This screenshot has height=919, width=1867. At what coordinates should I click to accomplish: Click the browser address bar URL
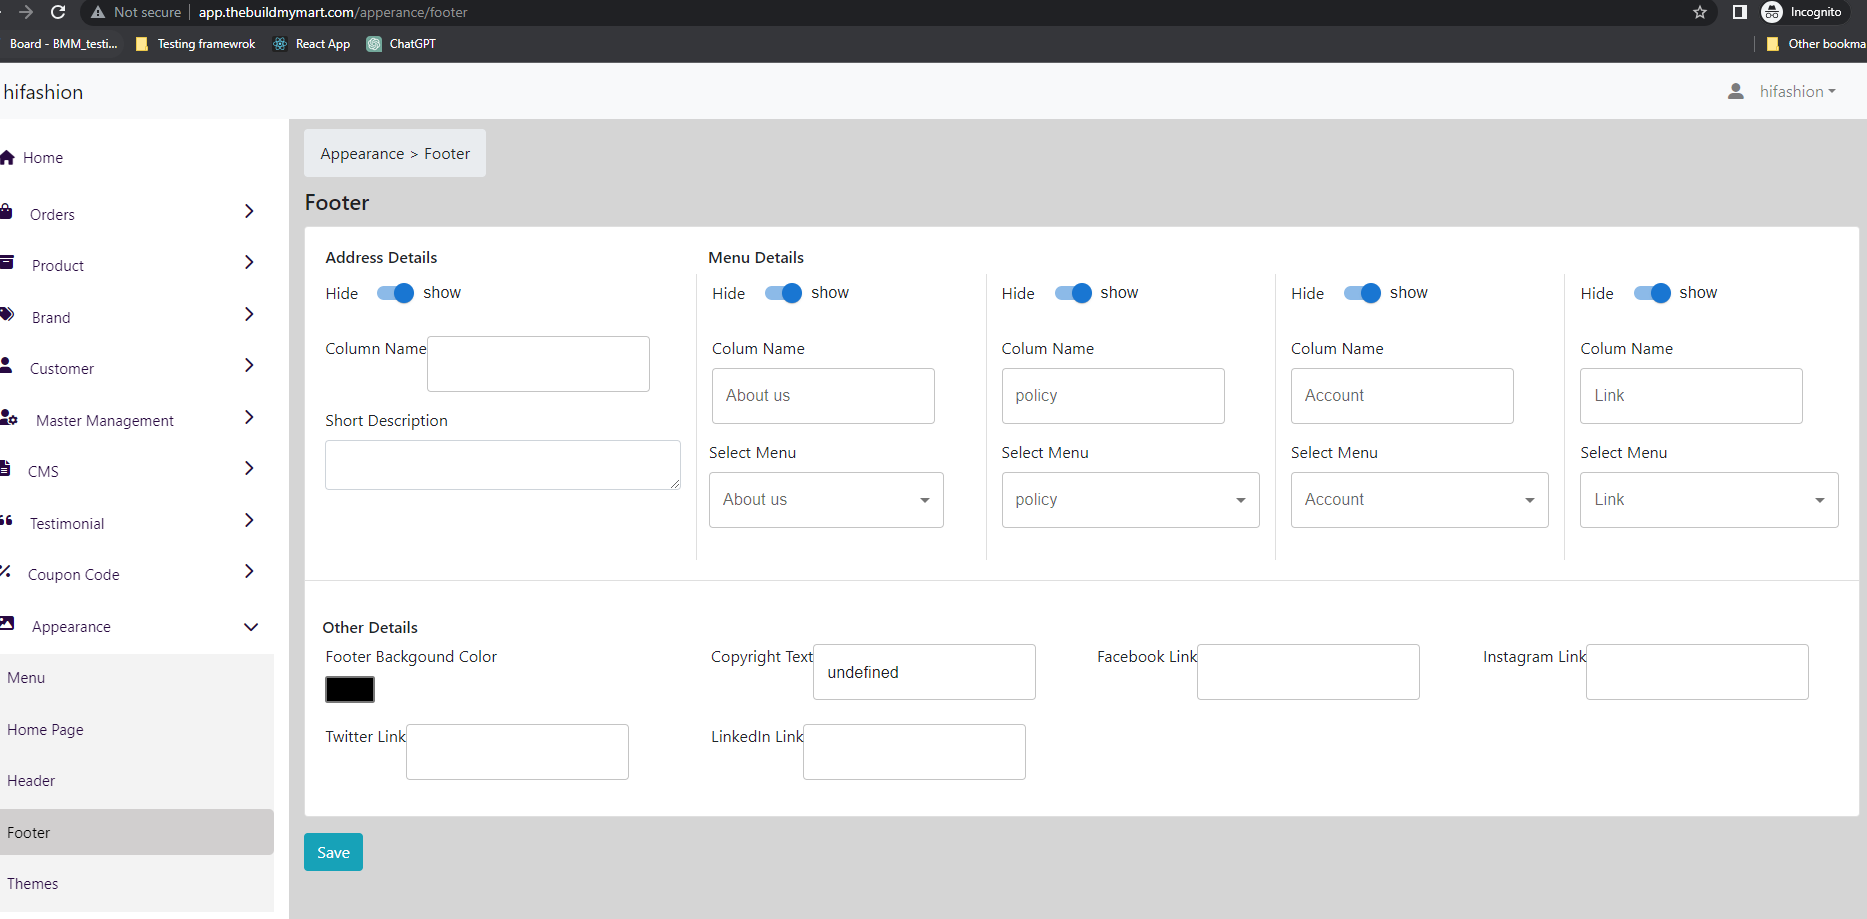333,12
